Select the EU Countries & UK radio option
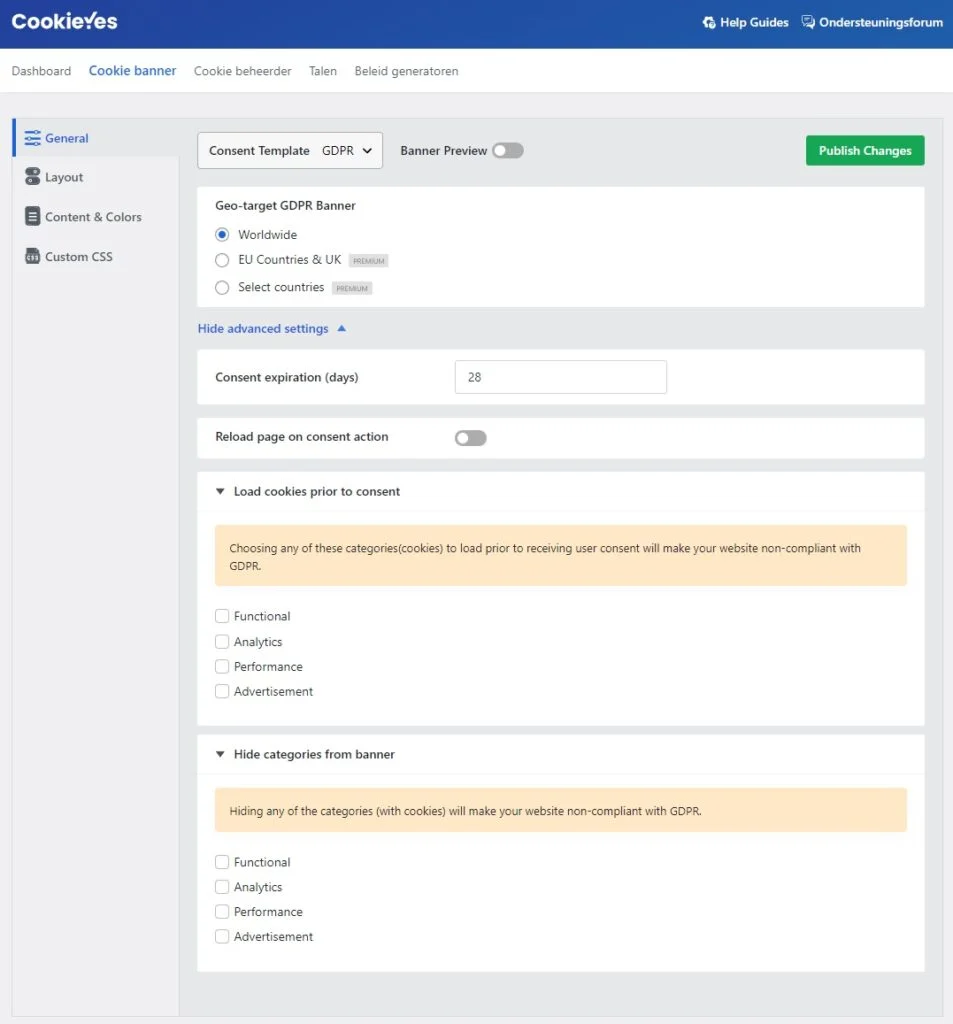Image resolution: width=953 pixels, height=1024 pixels. (x=222, y=260)
